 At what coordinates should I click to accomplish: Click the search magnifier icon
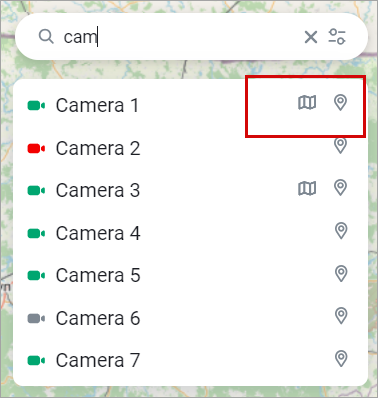pyautogui.click(x=46, y=37)
